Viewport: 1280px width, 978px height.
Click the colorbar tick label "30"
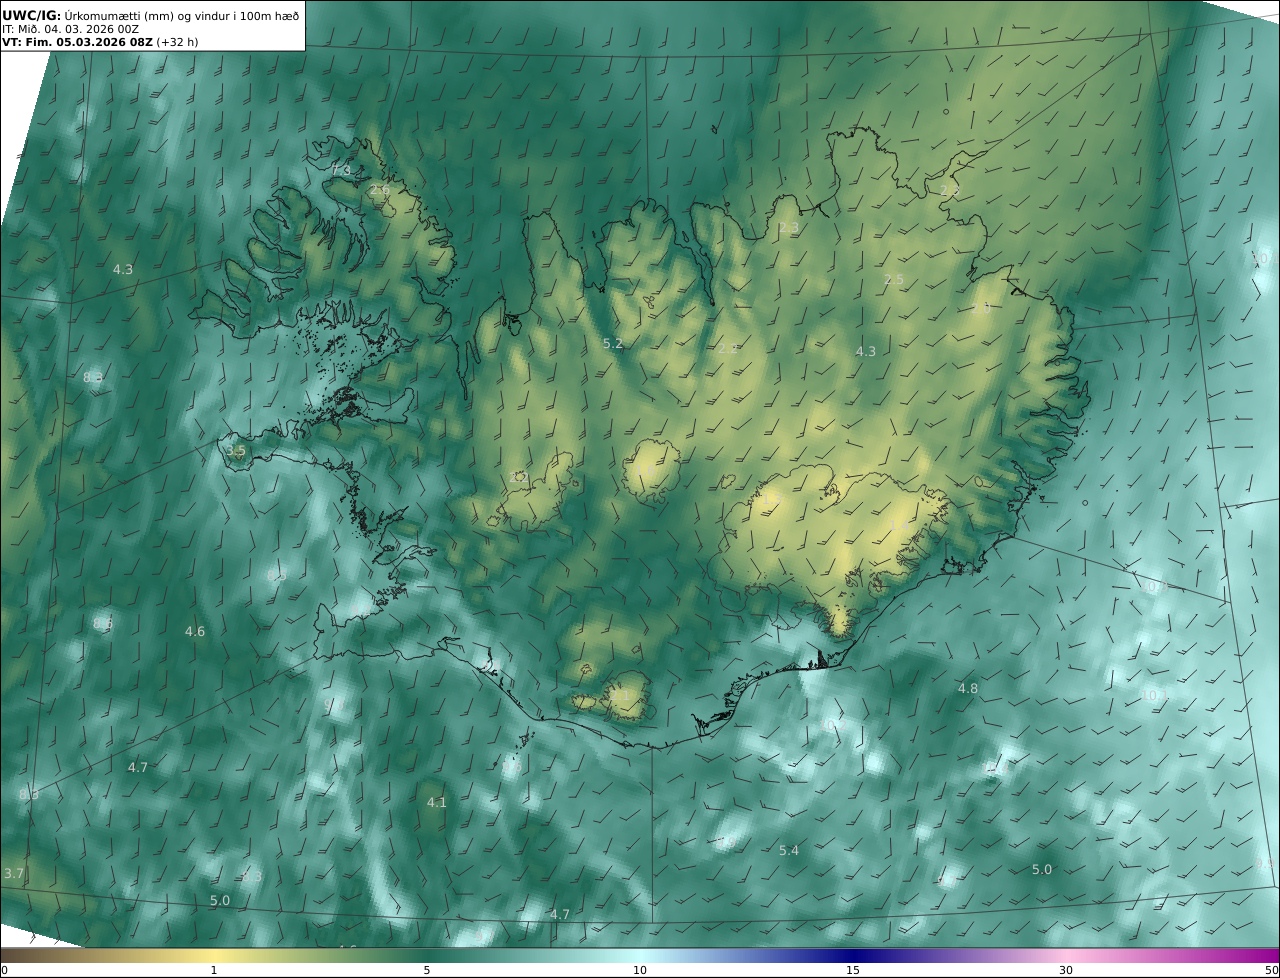[1066, 970]
